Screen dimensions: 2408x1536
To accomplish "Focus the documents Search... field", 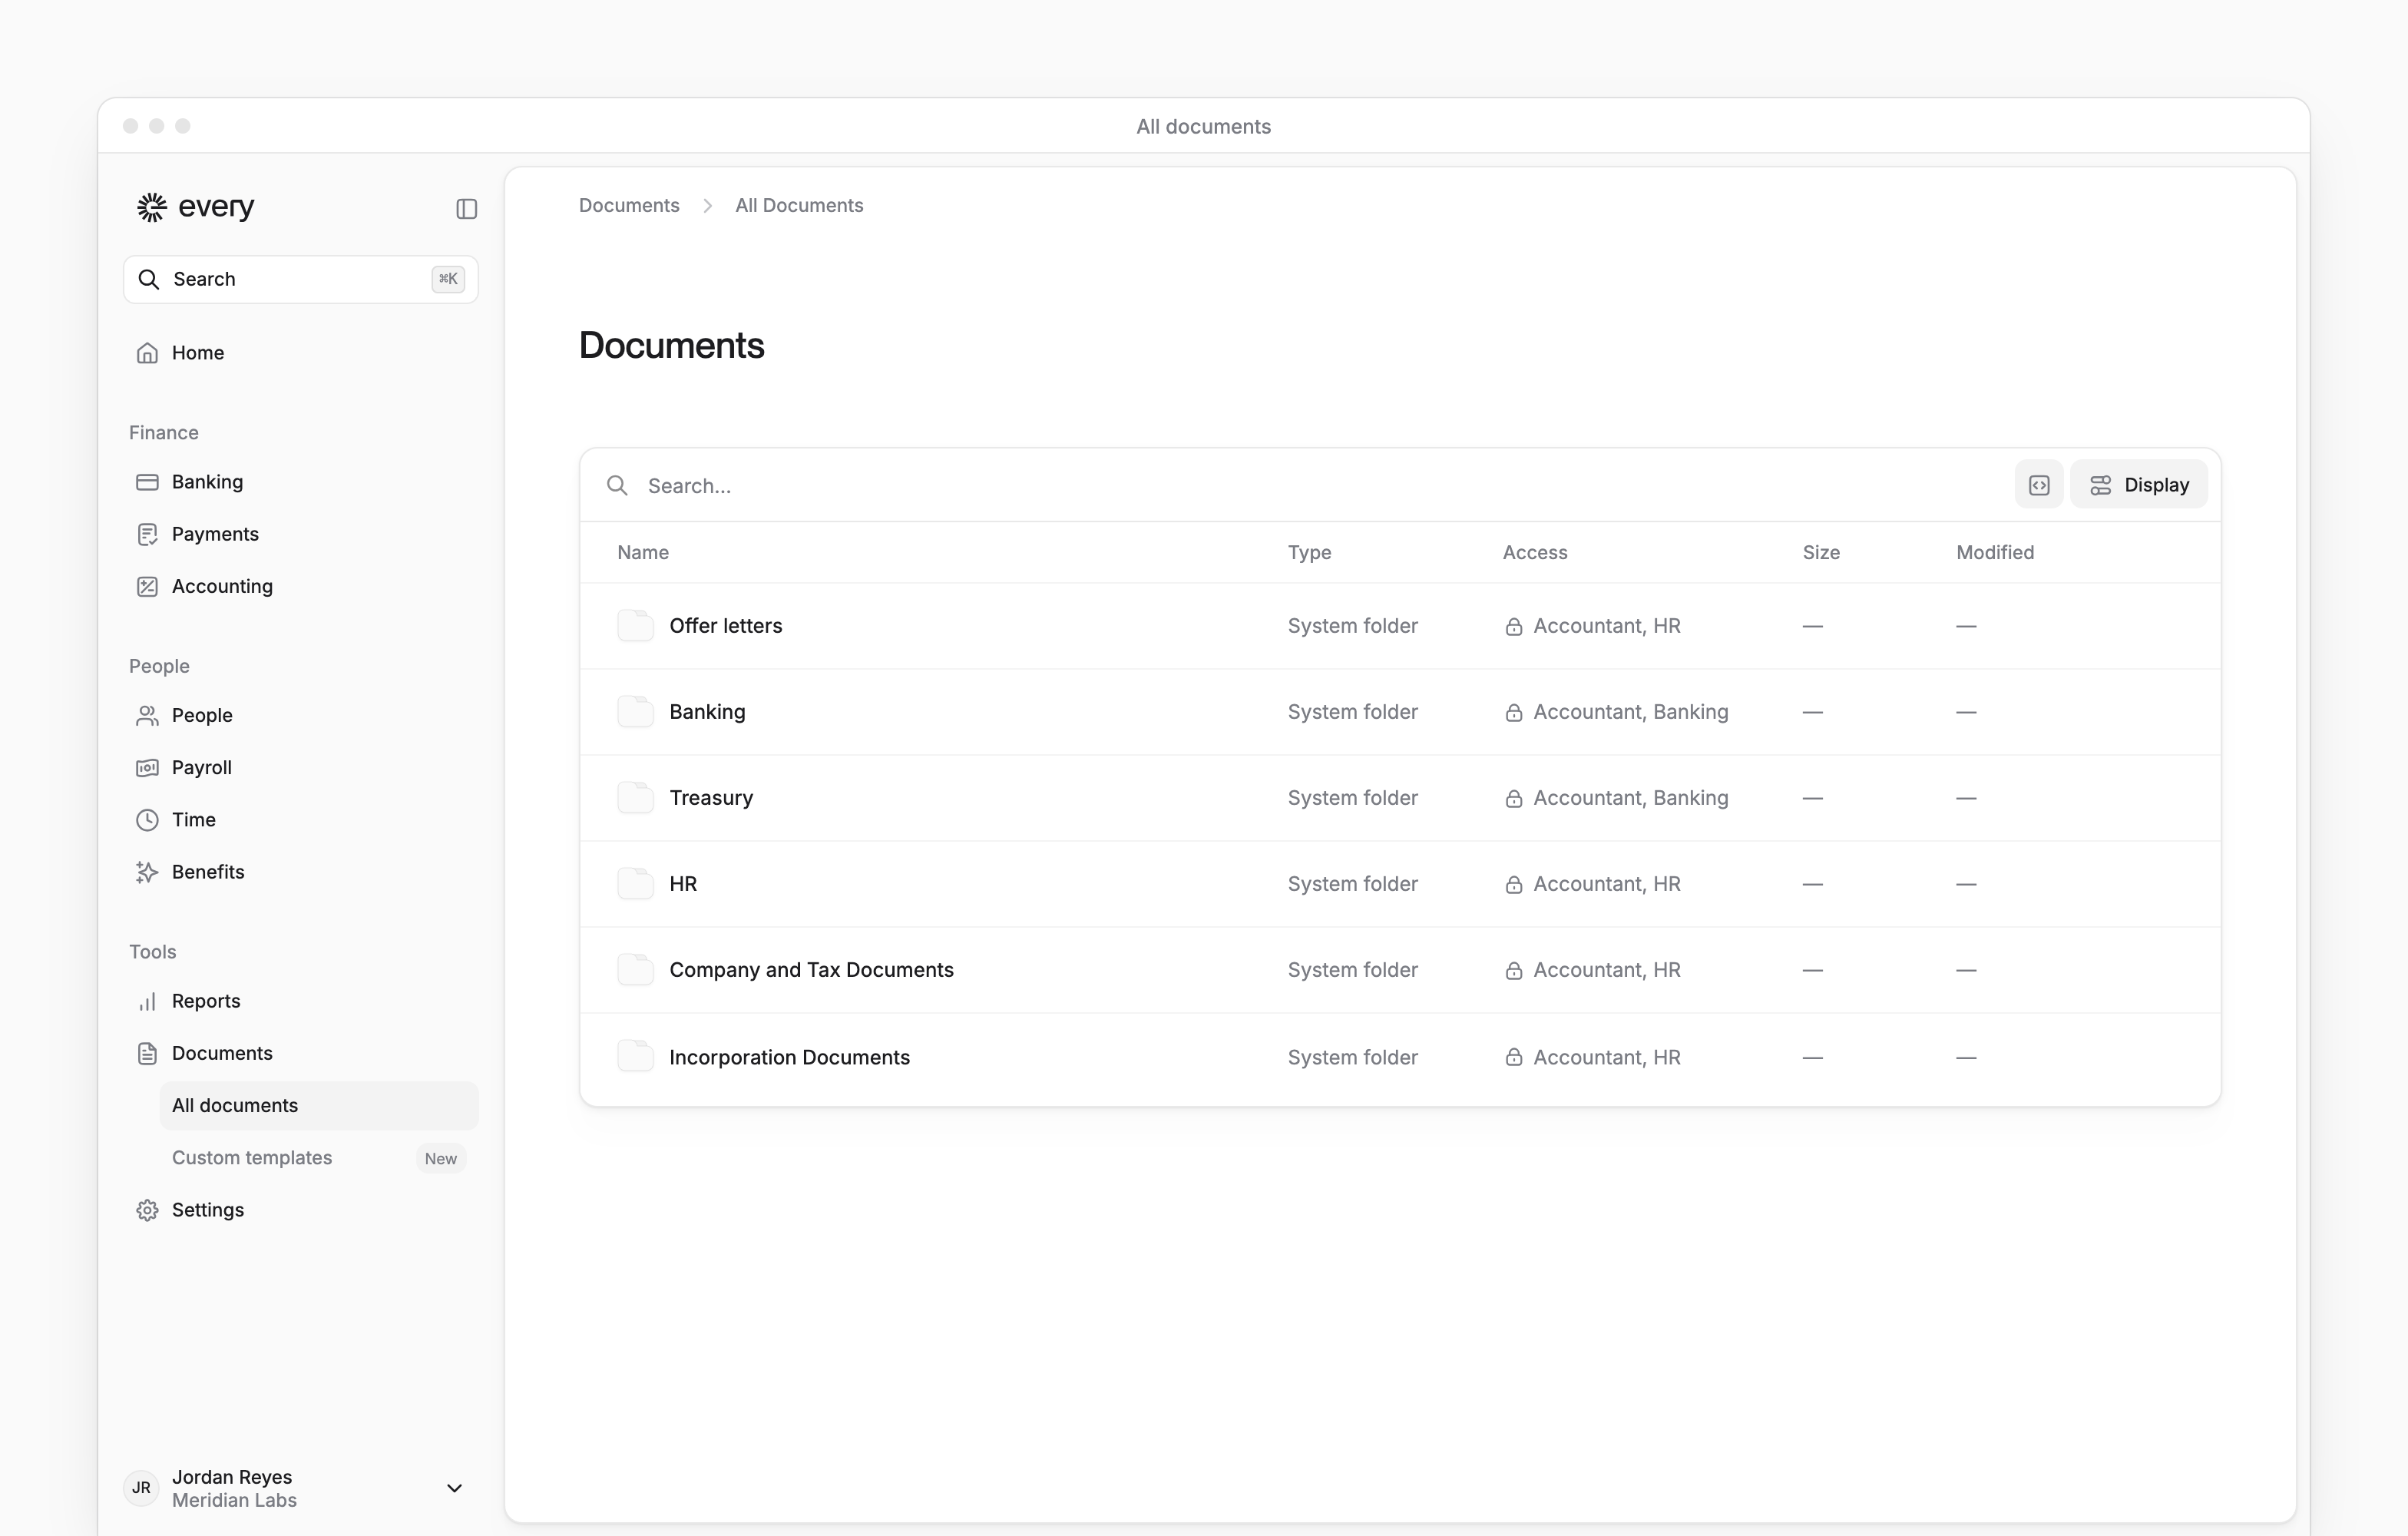I will tap(1300, 485).
